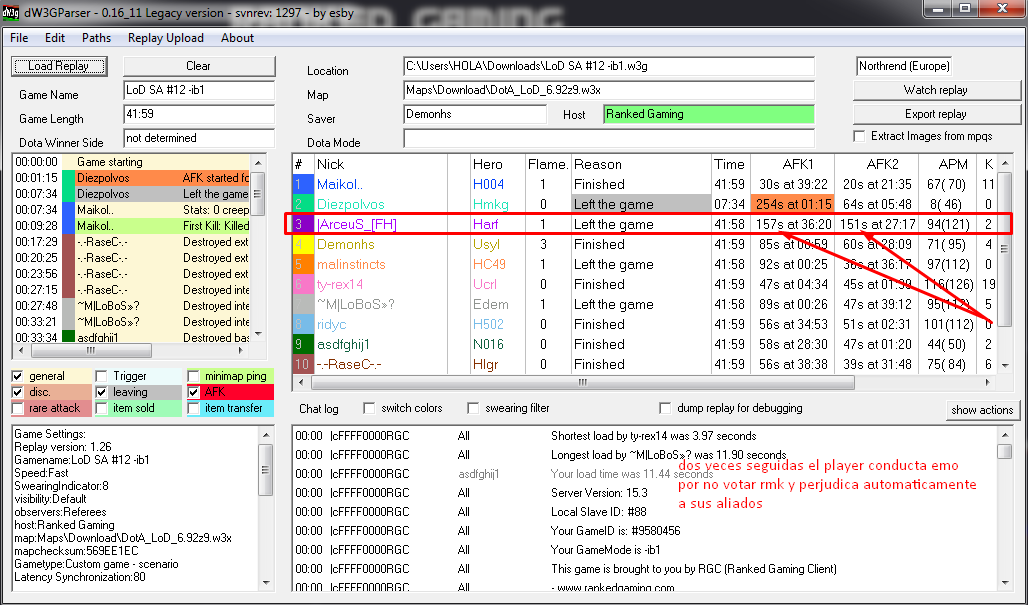Click the orange color cell of player 5
The image size is (1028, 605).
[x=303, y=264]
